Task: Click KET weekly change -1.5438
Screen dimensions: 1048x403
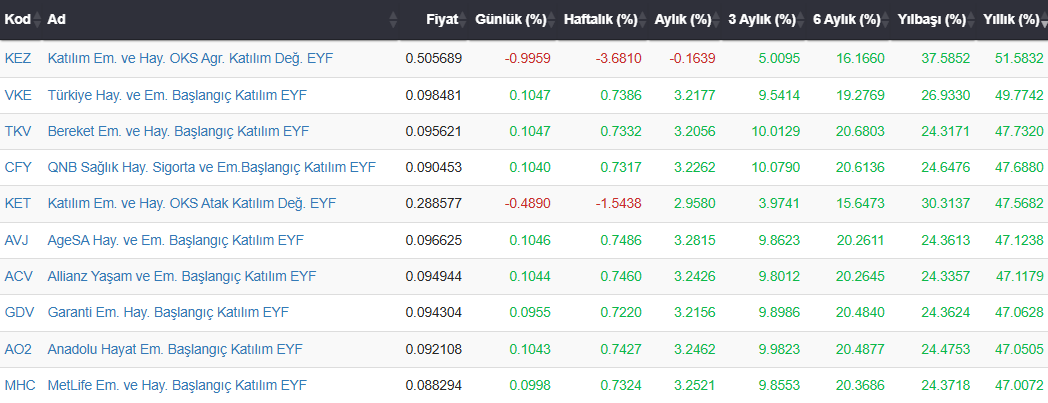Action: [x=618, y=203]
